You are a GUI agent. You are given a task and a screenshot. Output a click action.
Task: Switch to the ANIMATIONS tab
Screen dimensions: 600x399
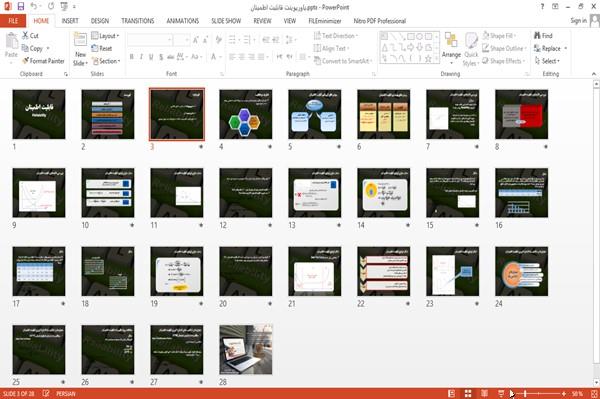pyautogui.click(x=183, y=21)
